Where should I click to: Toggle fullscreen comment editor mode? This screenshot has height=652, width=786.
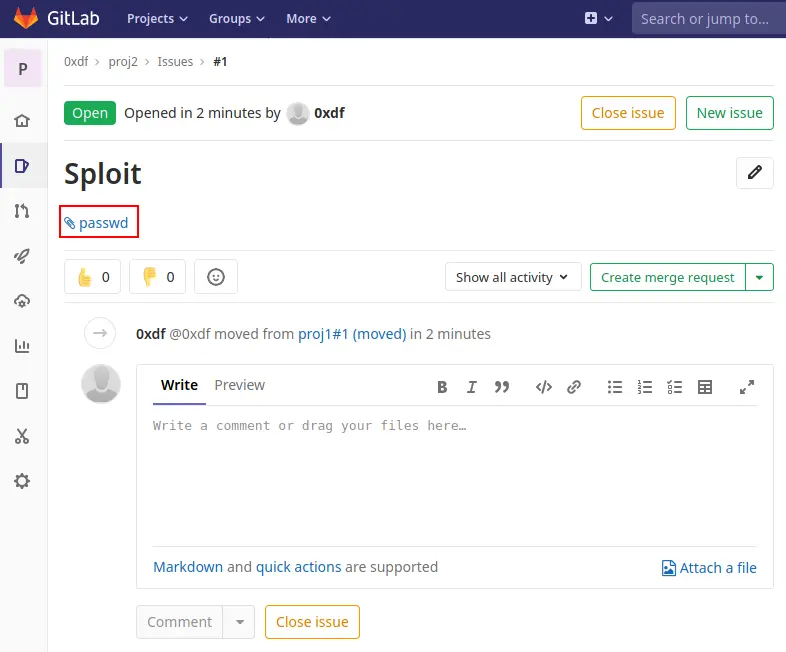pos(747,387)
